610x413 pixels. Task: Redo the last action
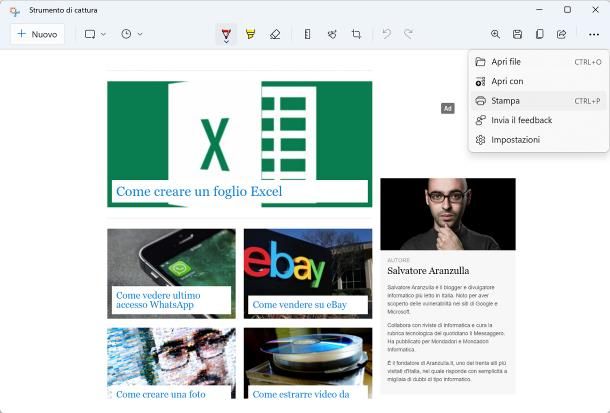click(x=408, y=34)
